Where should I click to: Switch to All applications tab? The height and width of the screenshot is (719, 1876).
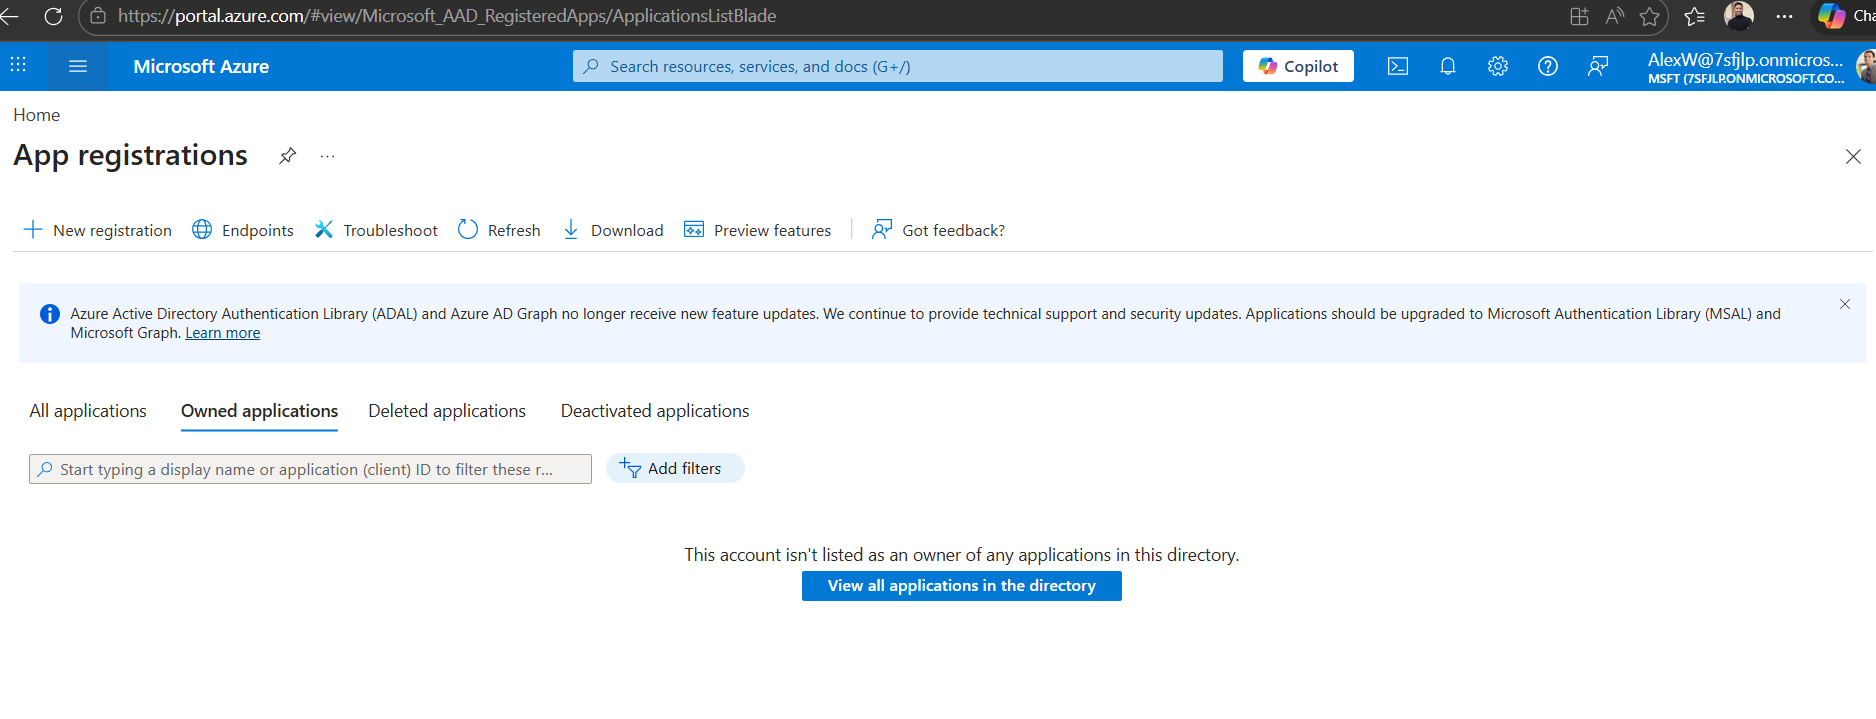88,411
